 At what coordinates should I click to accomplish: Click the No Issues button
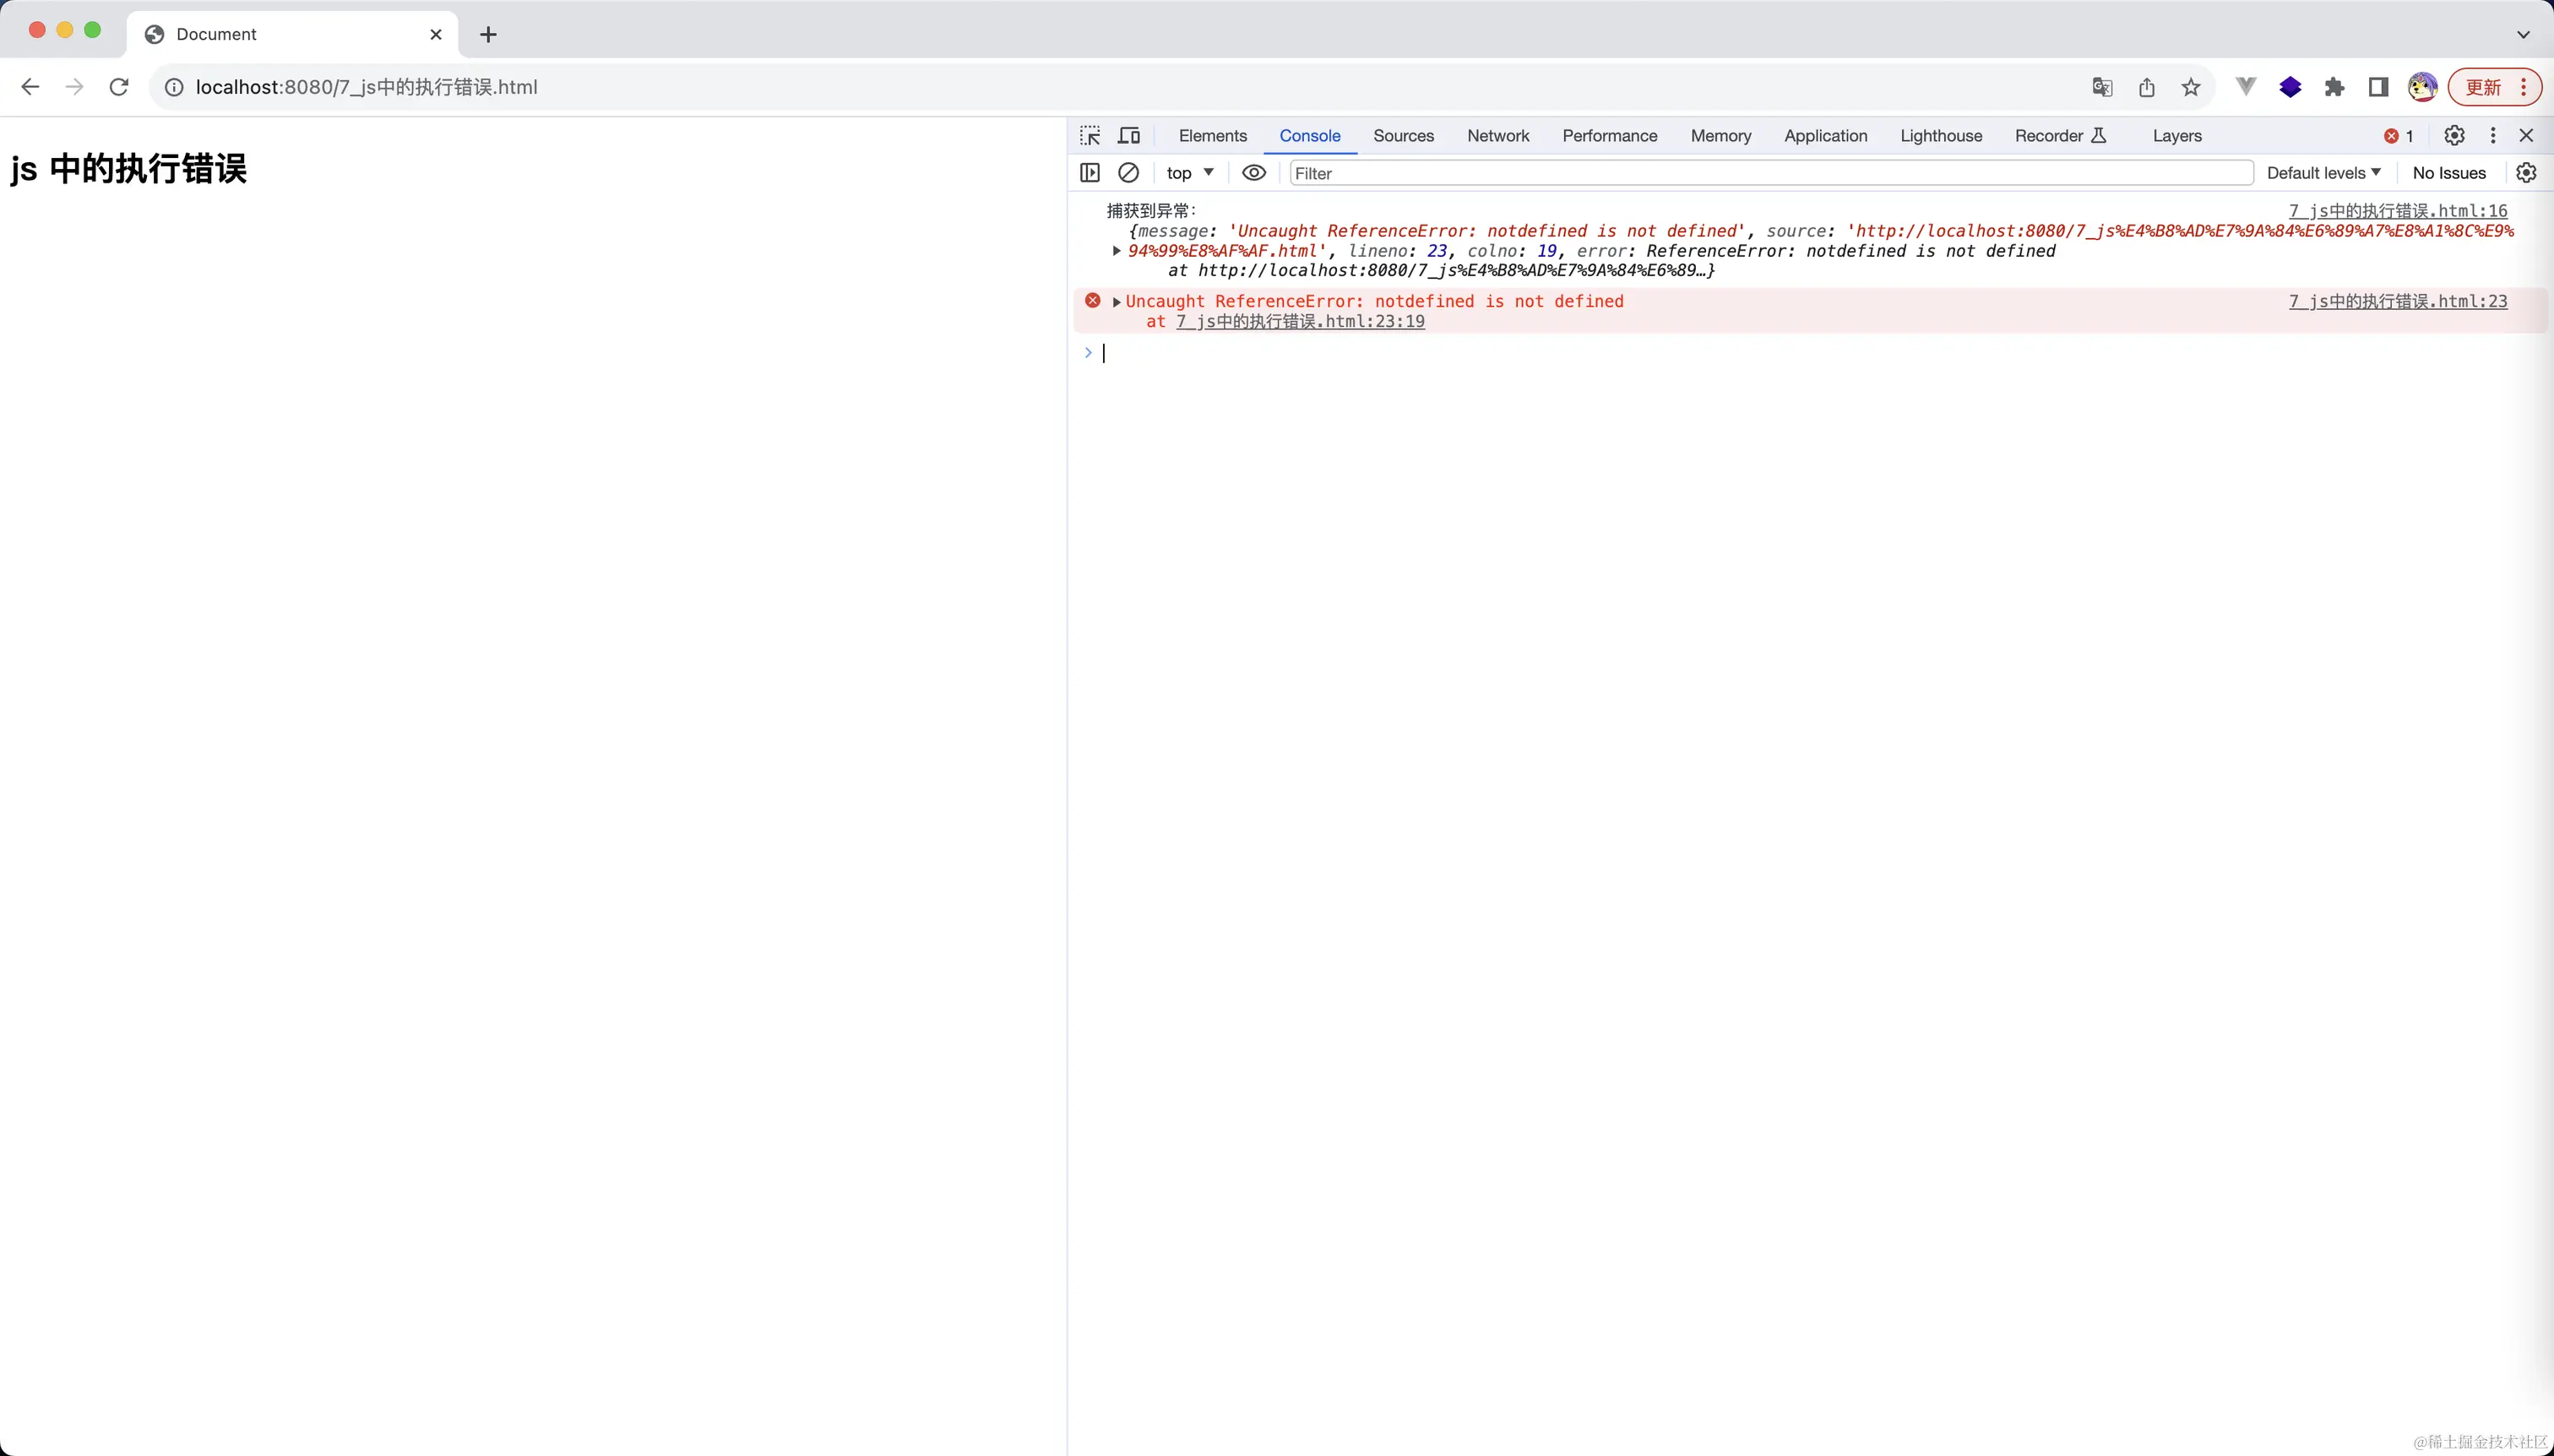(x=2450, y=172)
